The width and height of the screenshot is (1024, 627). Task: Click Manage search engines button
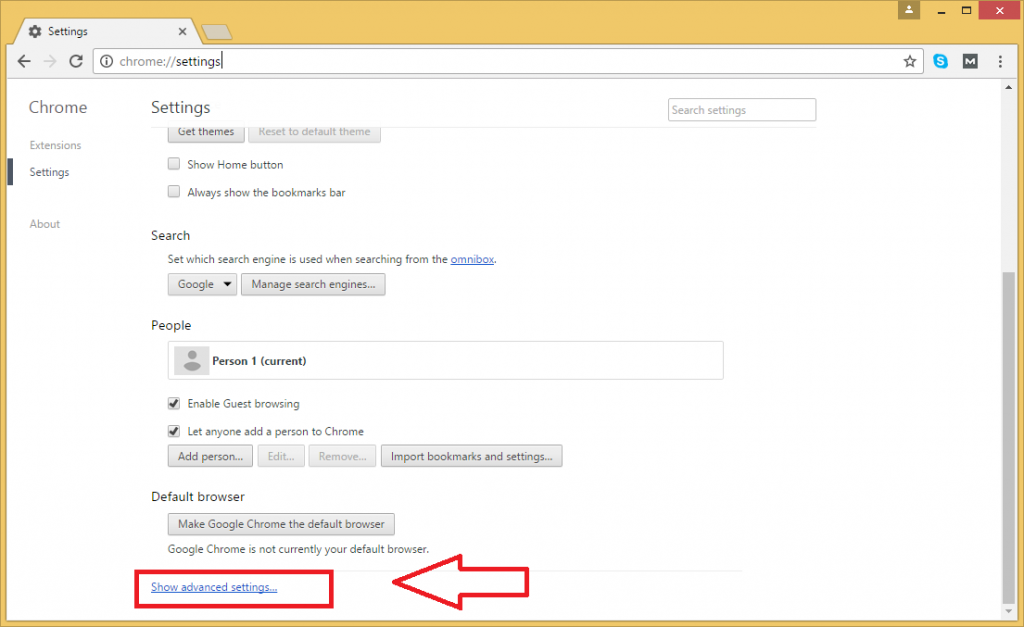tap(313, 285)
